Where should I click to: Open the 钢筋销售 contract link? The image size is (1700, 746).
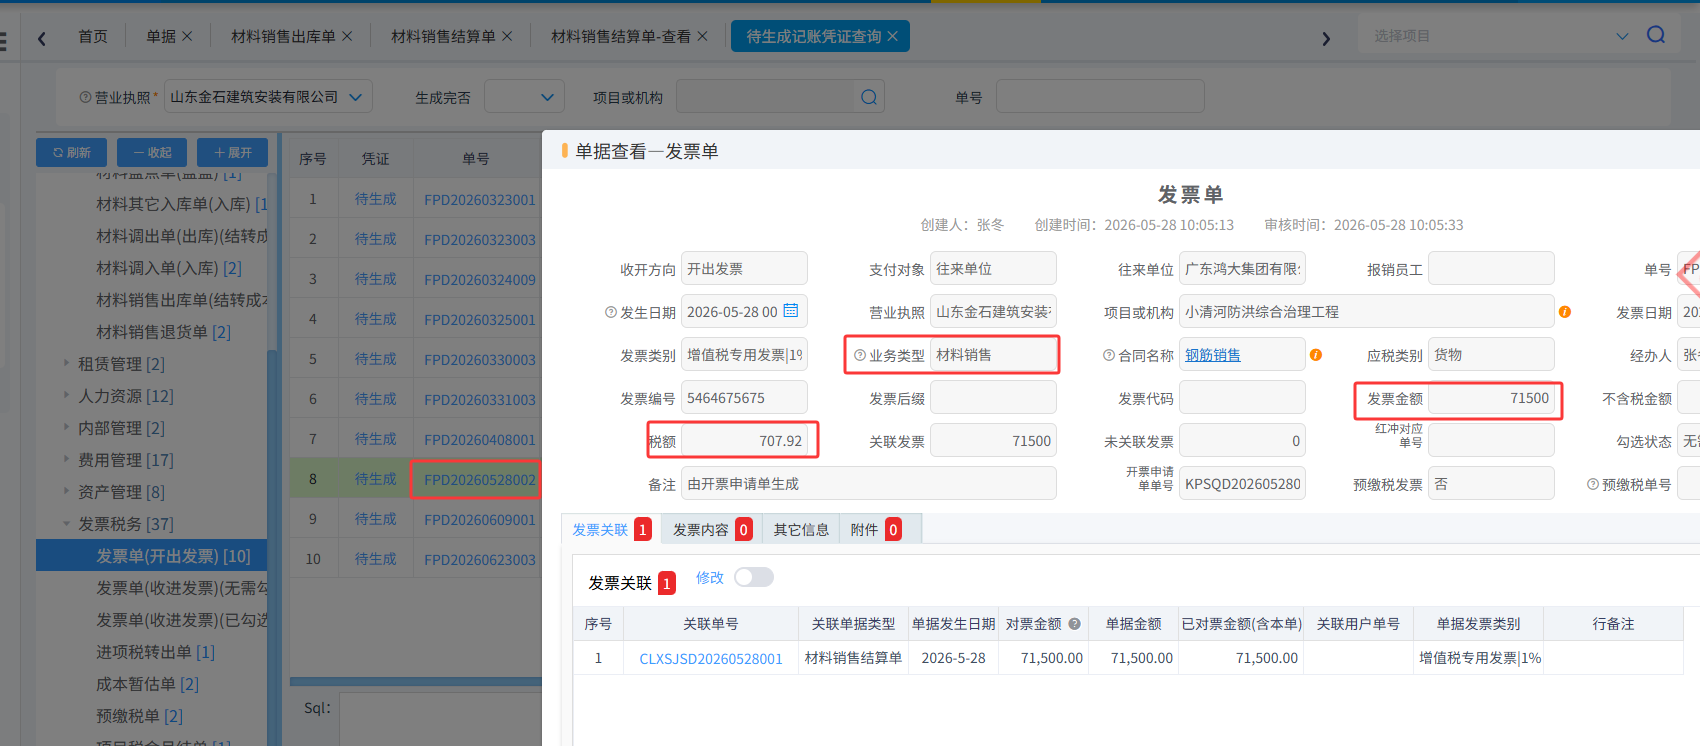[x=1213, y=355]
